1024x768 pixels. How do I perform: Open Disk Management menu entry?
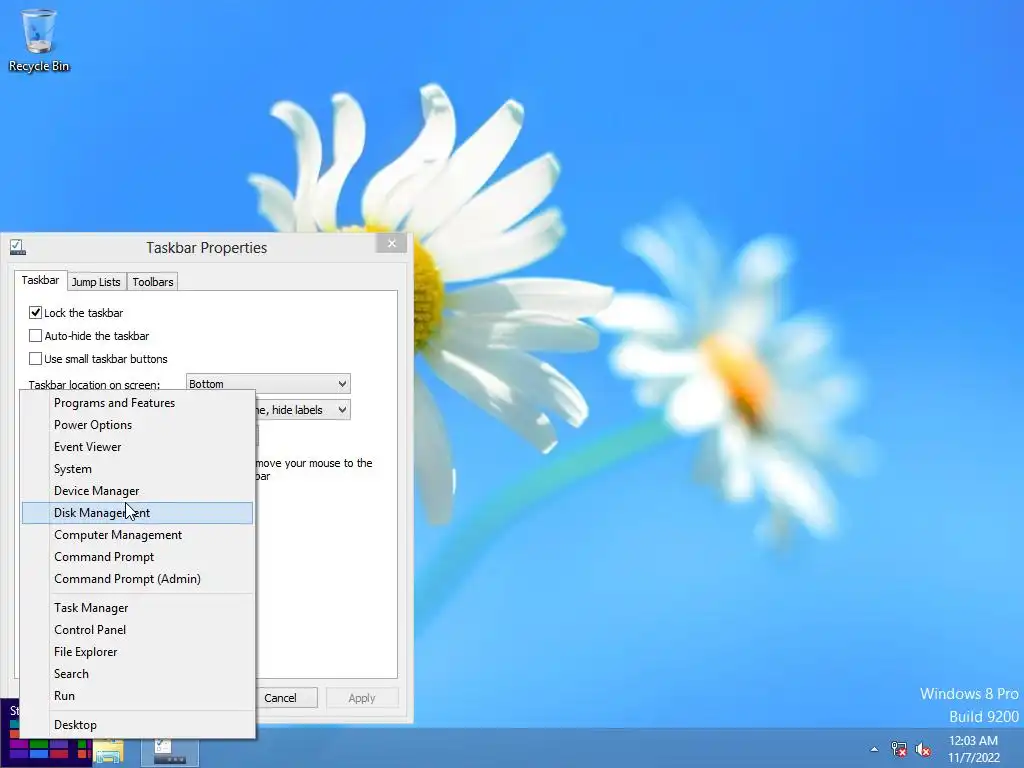pyautogui.click(x=137, y=513)
